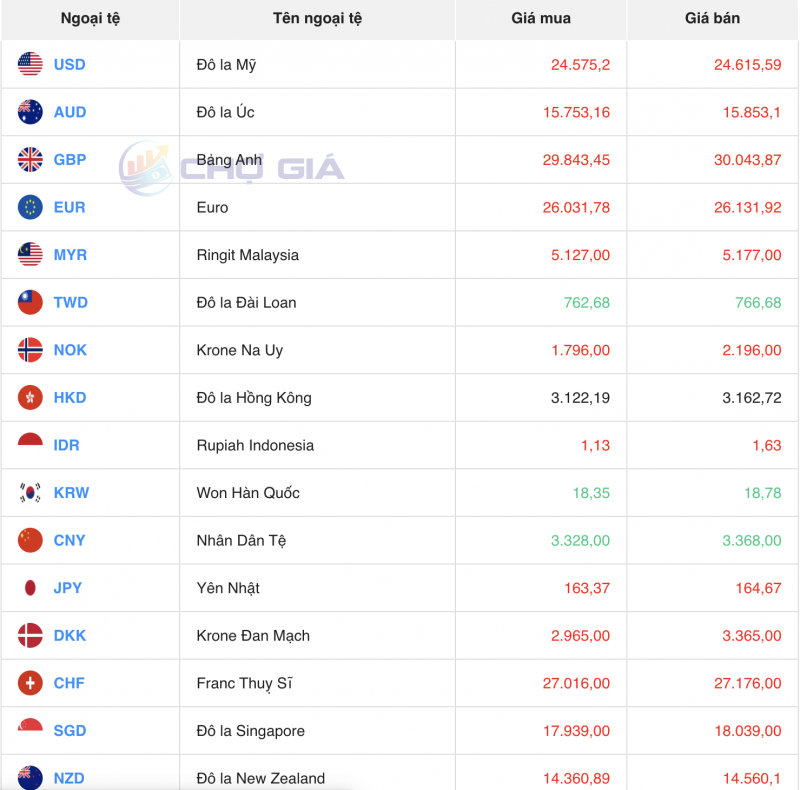This screenshot has height=790, width=800.
Task: Select the Rupiah Indonesia row label
Action: [254, 445]
